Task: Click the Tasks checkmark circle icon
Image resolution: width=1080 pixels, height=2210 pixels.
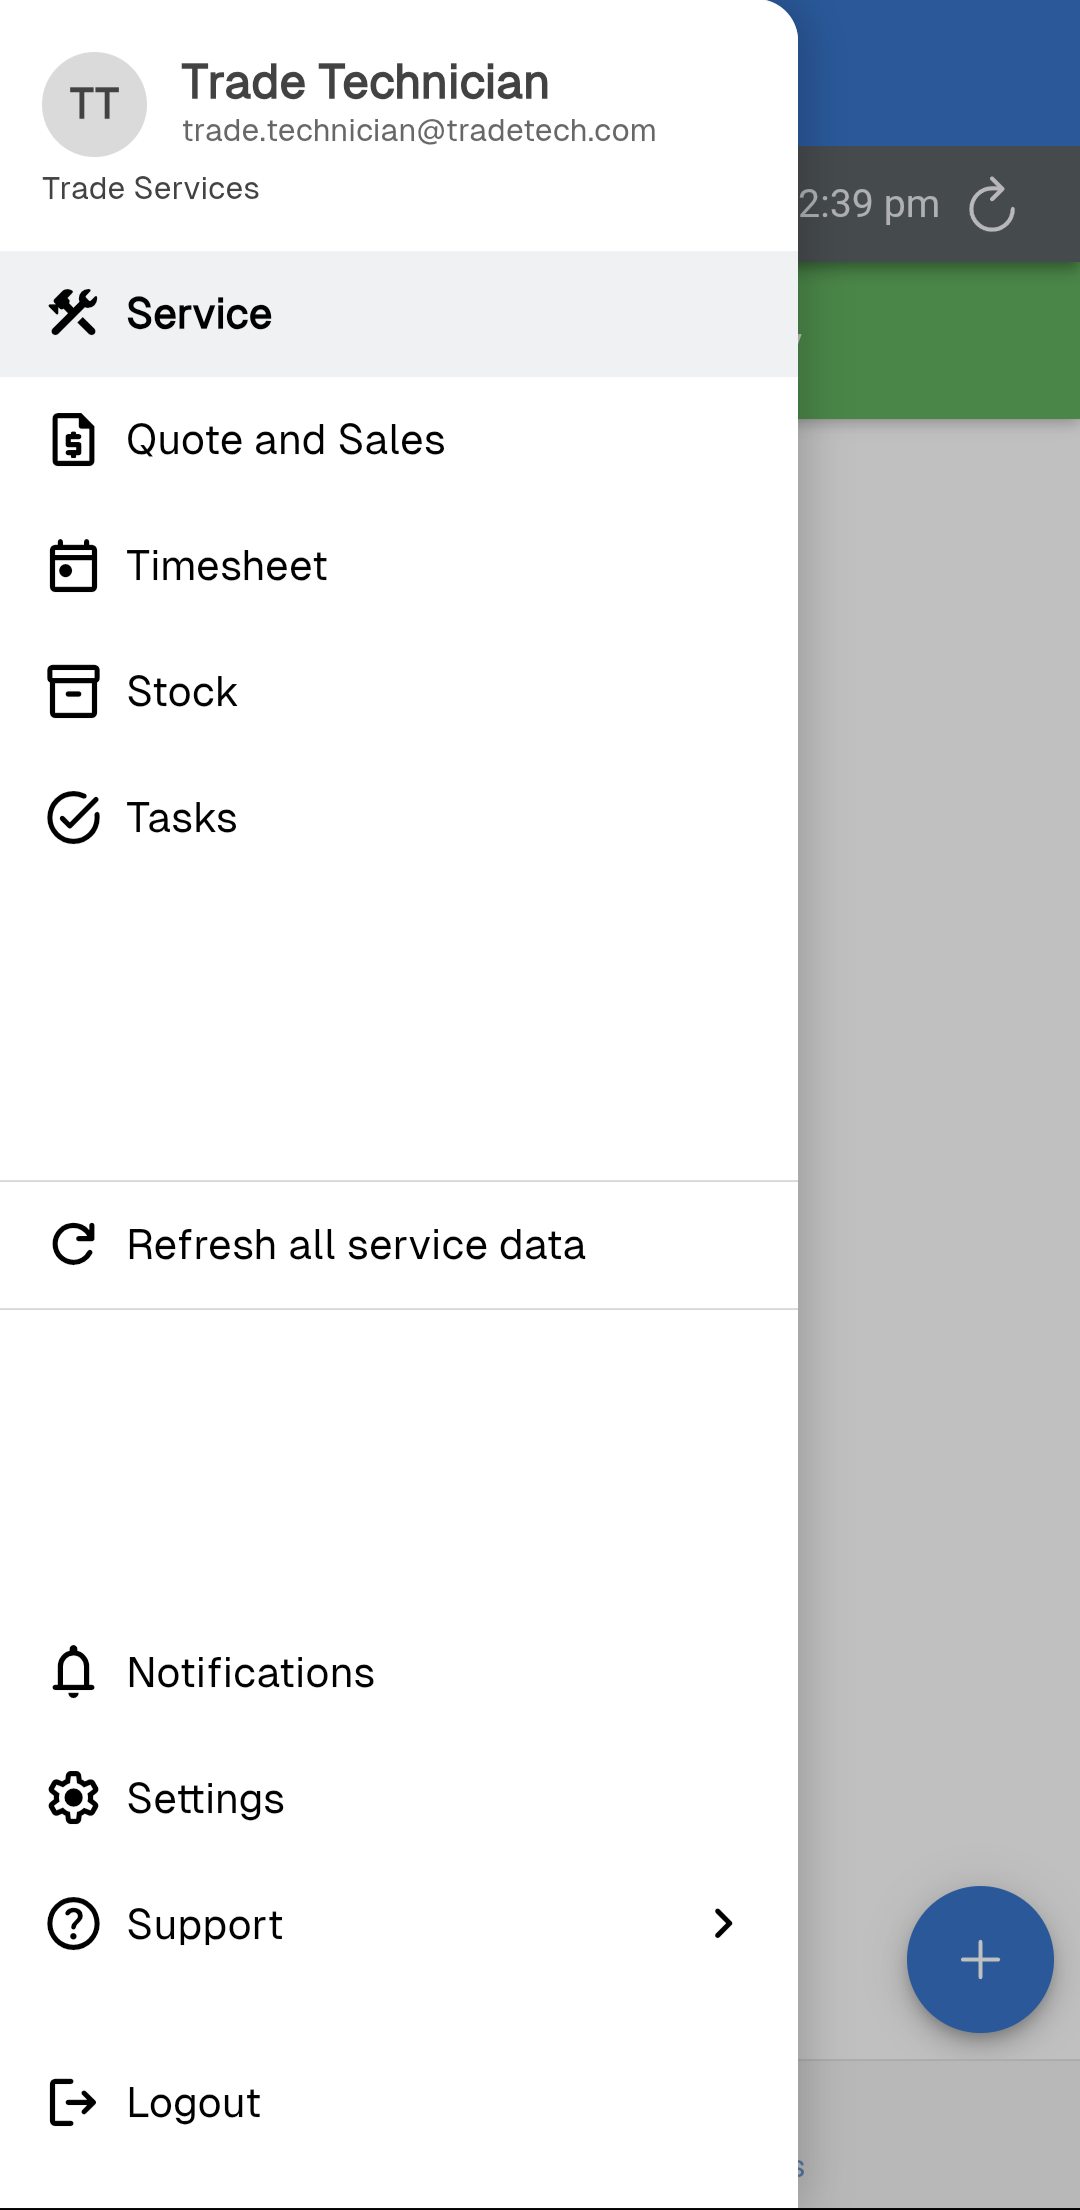Action: (x=73, y=818)
